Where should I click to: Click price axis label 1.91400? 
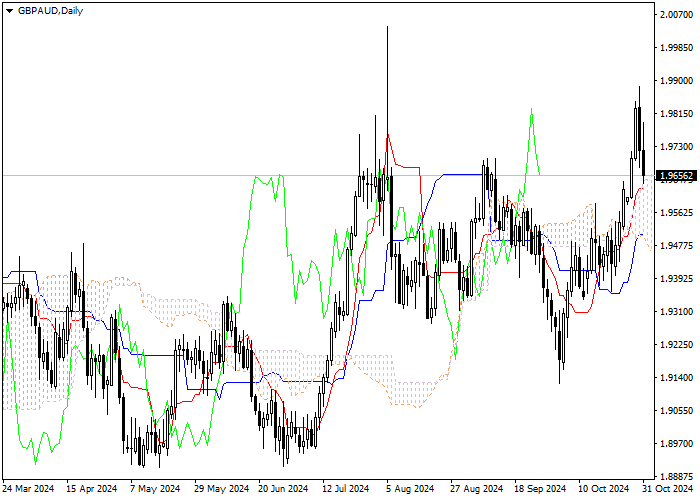(x=676, y=378)
